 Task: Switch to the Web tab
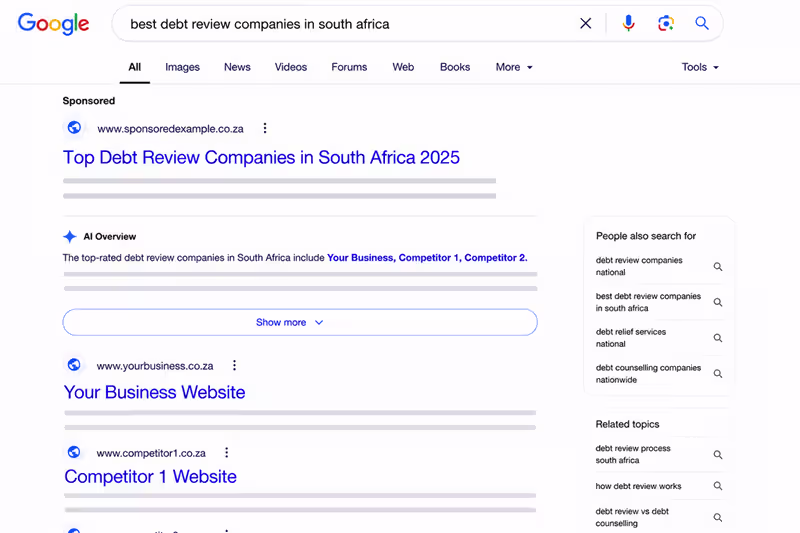pos(403,67)
